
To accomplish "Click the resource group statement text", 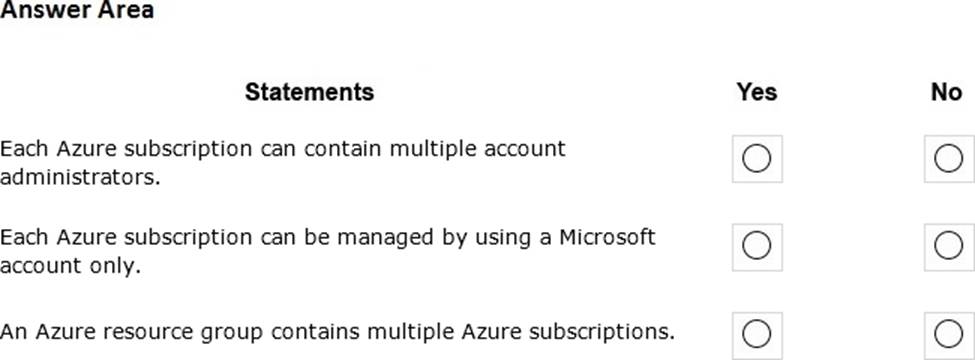I will (337, 332).
